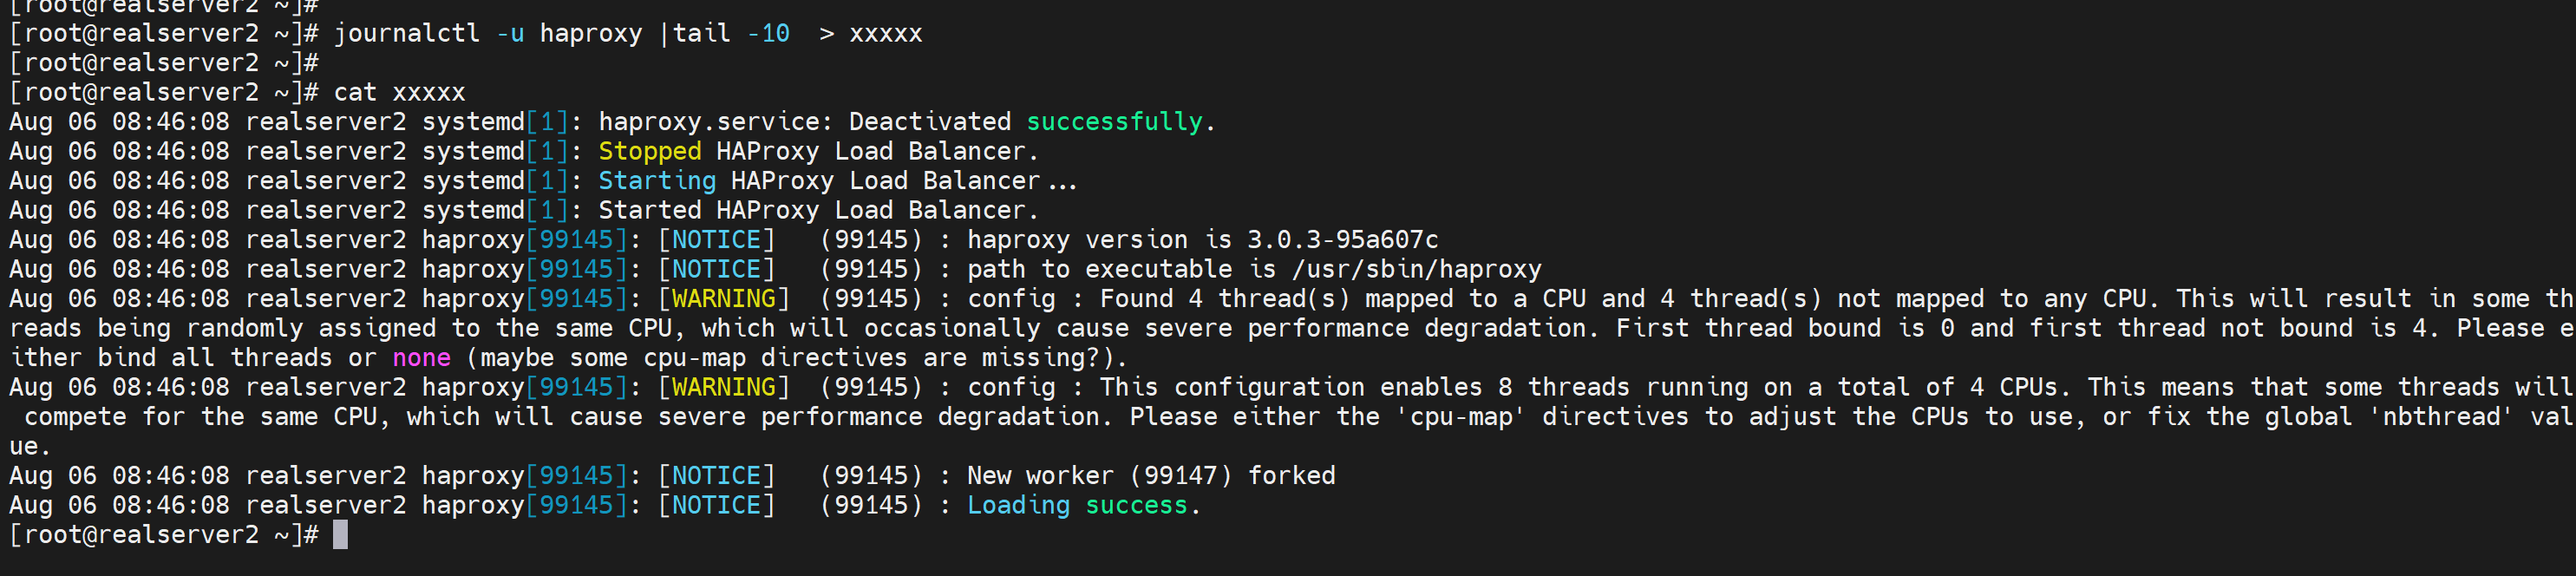Click the "xxxxx" filename in the cat command
The width and height of the screenshot is (2576, 576).
pyautogui.click(x=429, y=93)
